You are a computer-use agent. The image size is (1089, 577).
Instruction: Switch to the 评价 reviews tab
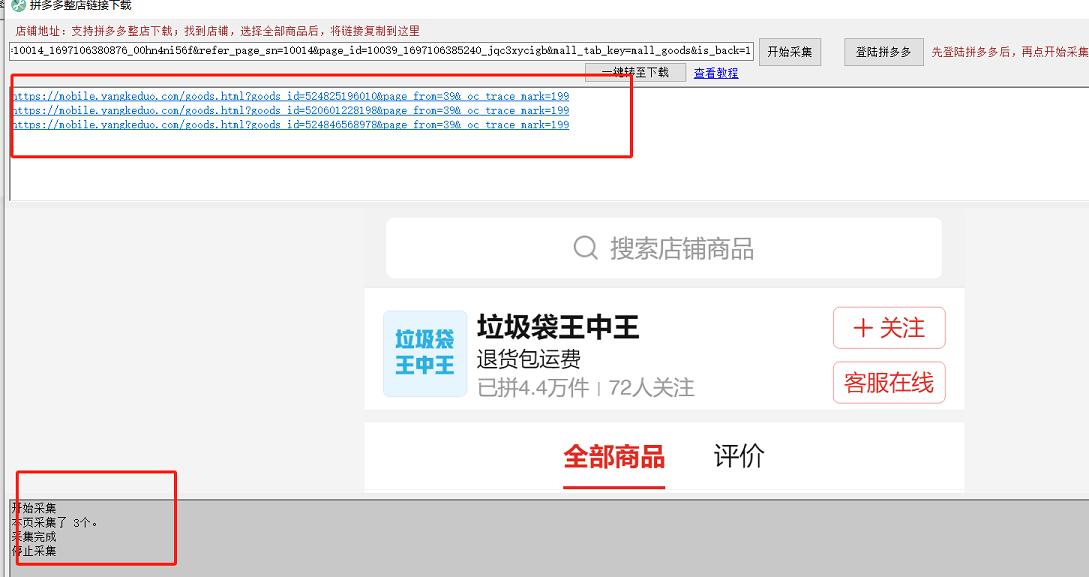click(739, 456)
